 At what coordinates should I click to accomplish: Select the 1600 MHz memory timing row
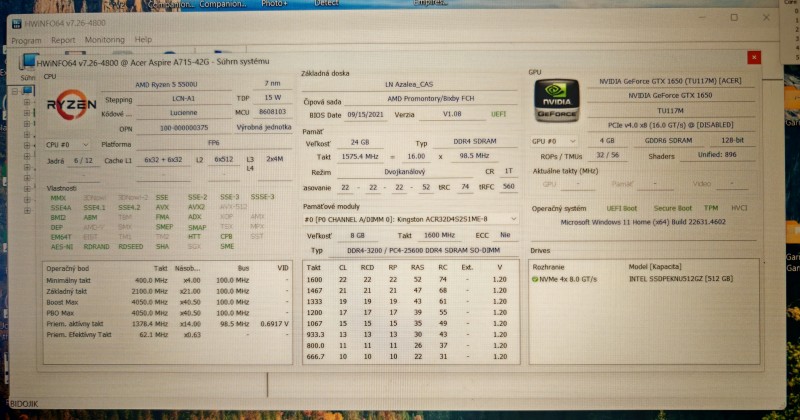410,279
